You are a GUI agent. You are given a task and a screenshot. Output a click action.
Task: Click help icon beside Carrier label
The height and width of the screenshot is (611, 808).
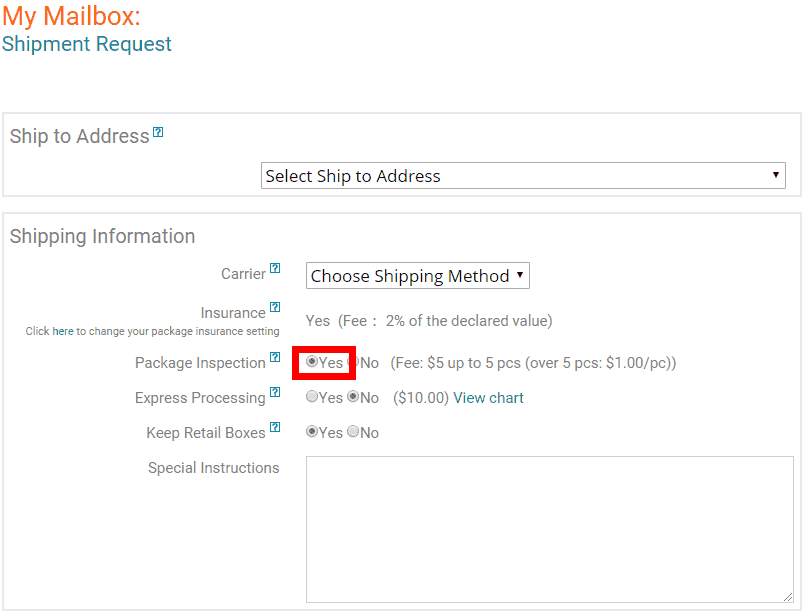click(x=275, y=269)
